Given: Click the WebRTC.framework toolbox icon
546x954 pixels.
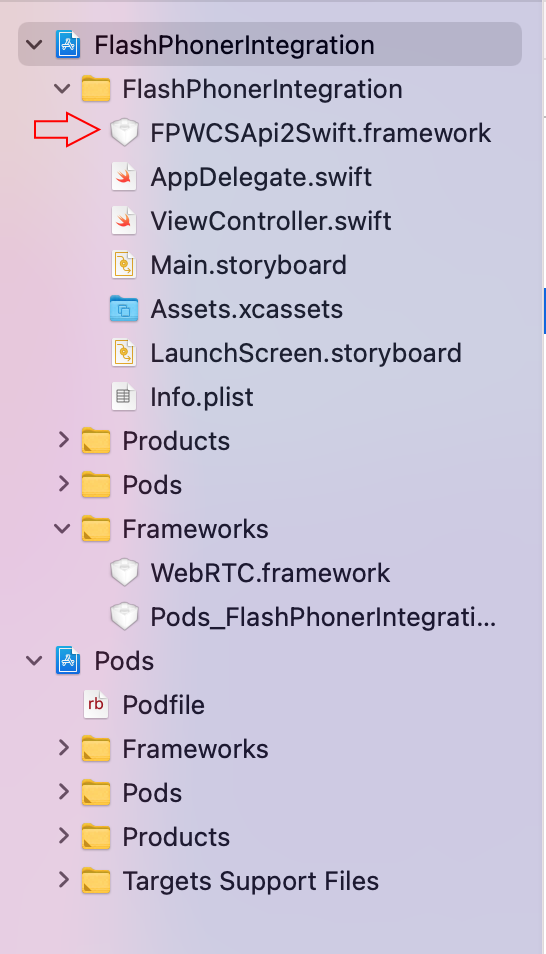Looking at the screenshot, I should coord(124,573).
